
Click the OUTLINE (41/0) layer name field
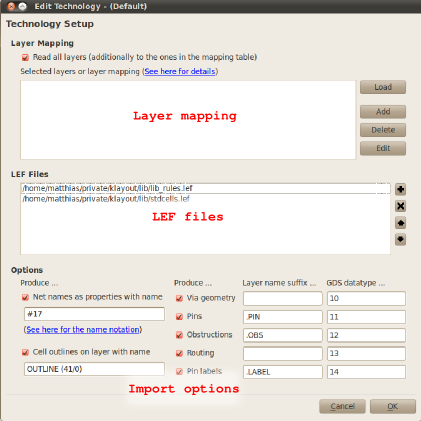pyautogui.click(x=94, y=369)
